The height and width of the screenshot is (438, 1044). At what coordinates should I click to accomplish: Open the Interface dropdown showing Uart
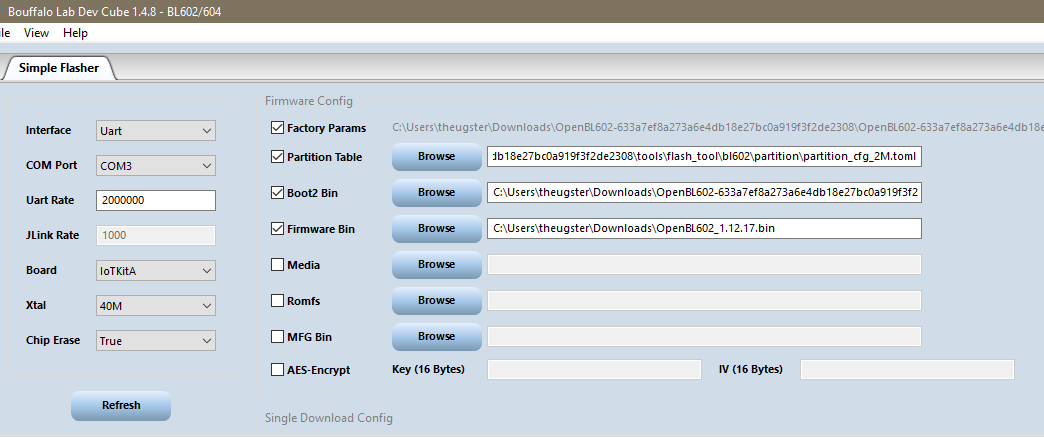point(156,130)
